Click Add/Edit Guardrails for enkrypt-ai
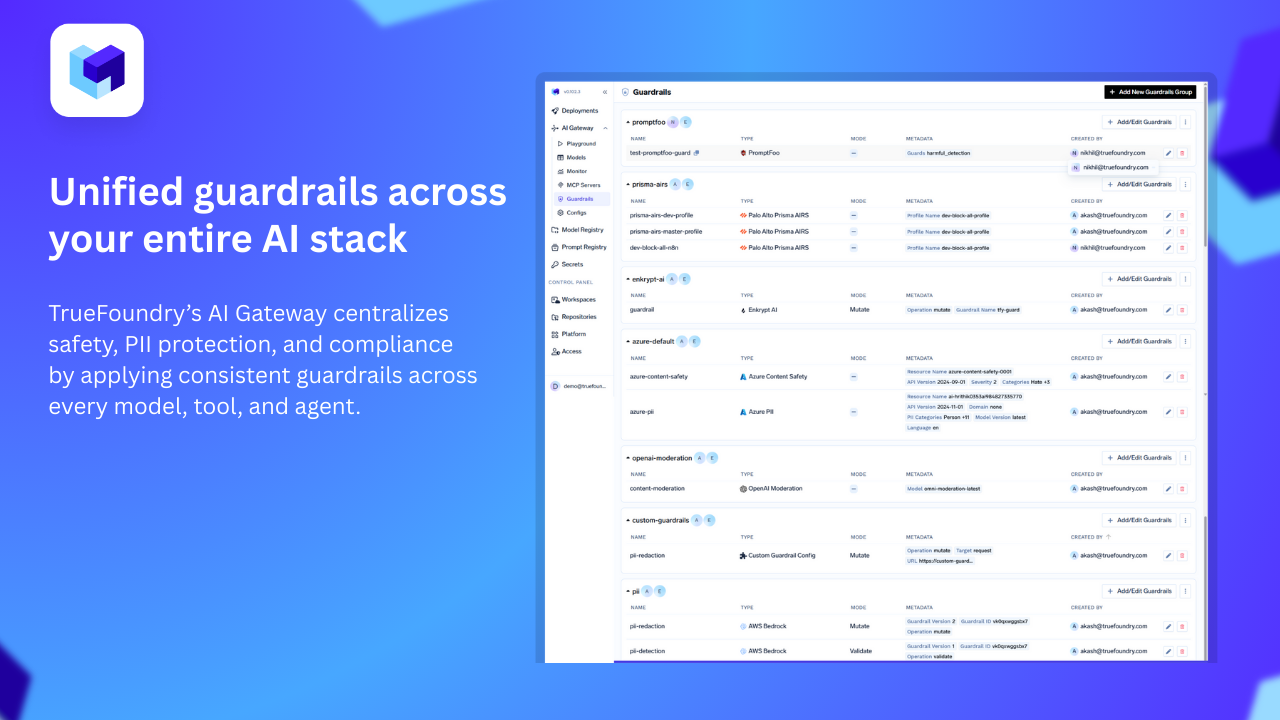The image size is (1280, 720). (x=1139, y=279)
